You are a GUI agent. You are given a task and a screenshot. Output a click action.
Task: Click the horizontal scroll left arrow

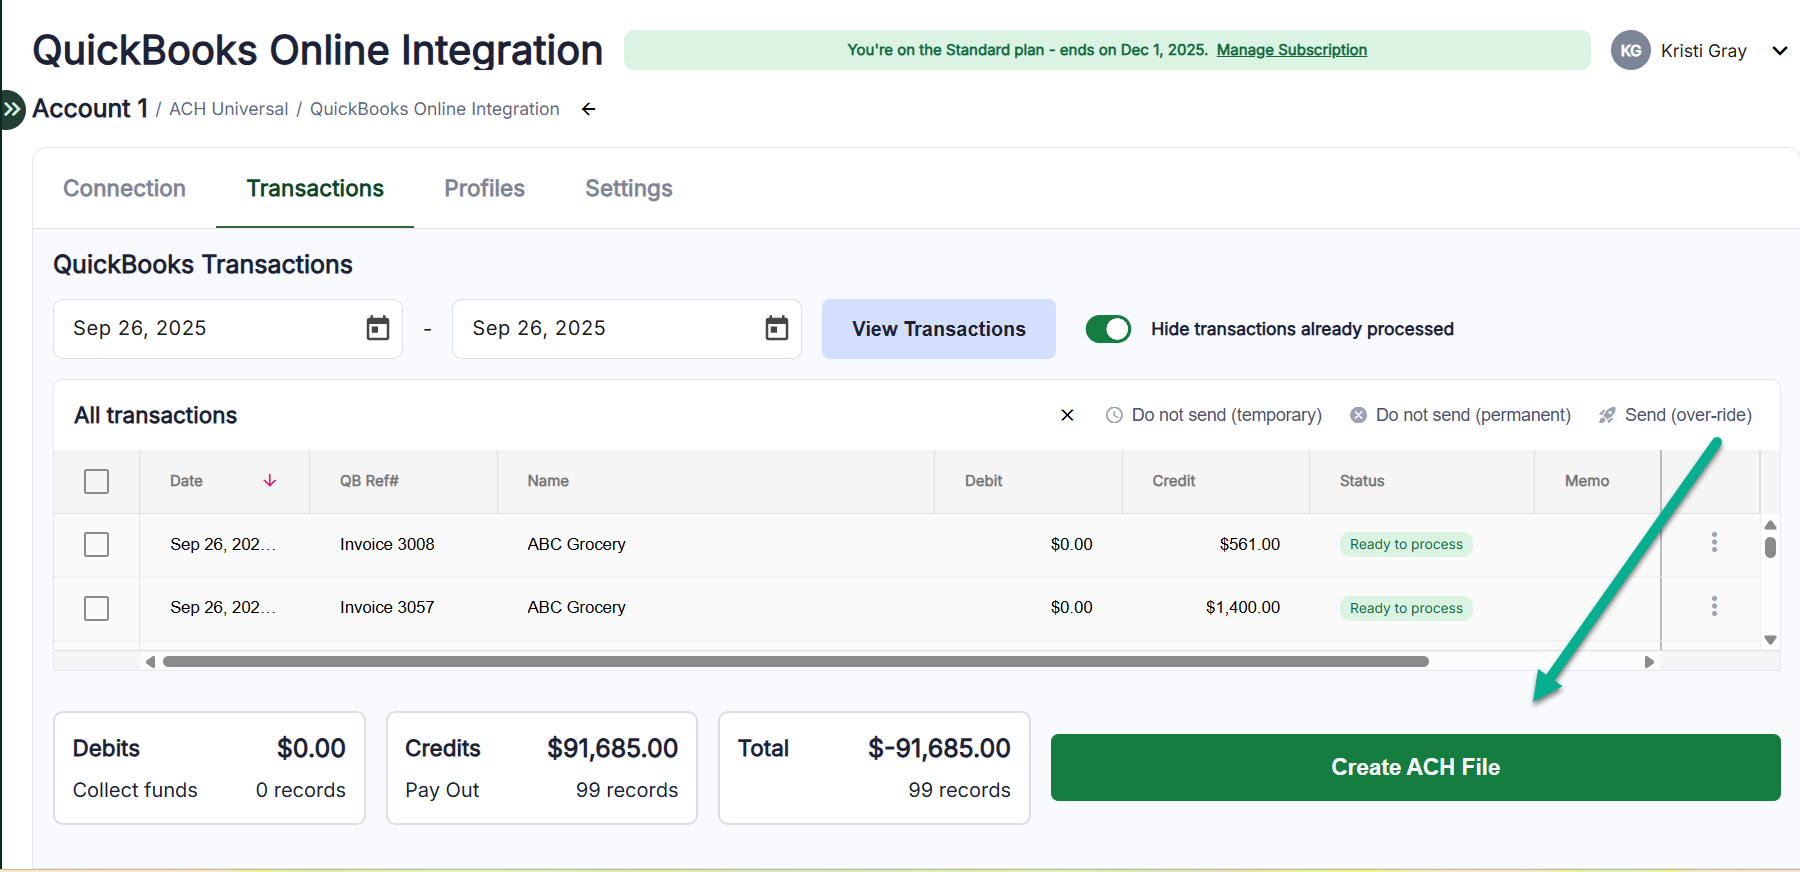pyautogui.click(x=150, y=662)
